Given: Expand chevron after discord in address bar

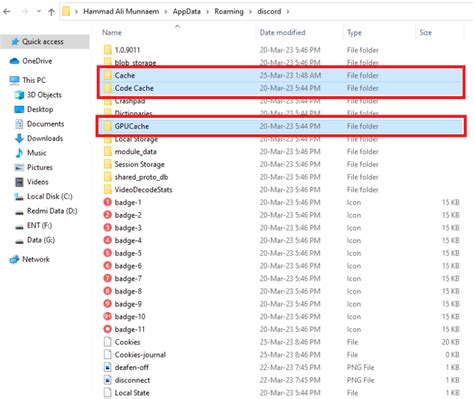Looking at the screenshot, I should coord(288,12).
